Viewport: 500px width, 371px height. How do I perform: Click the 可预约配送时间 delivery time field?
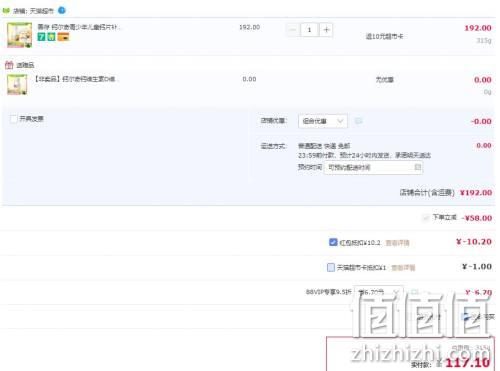[373, 167]
